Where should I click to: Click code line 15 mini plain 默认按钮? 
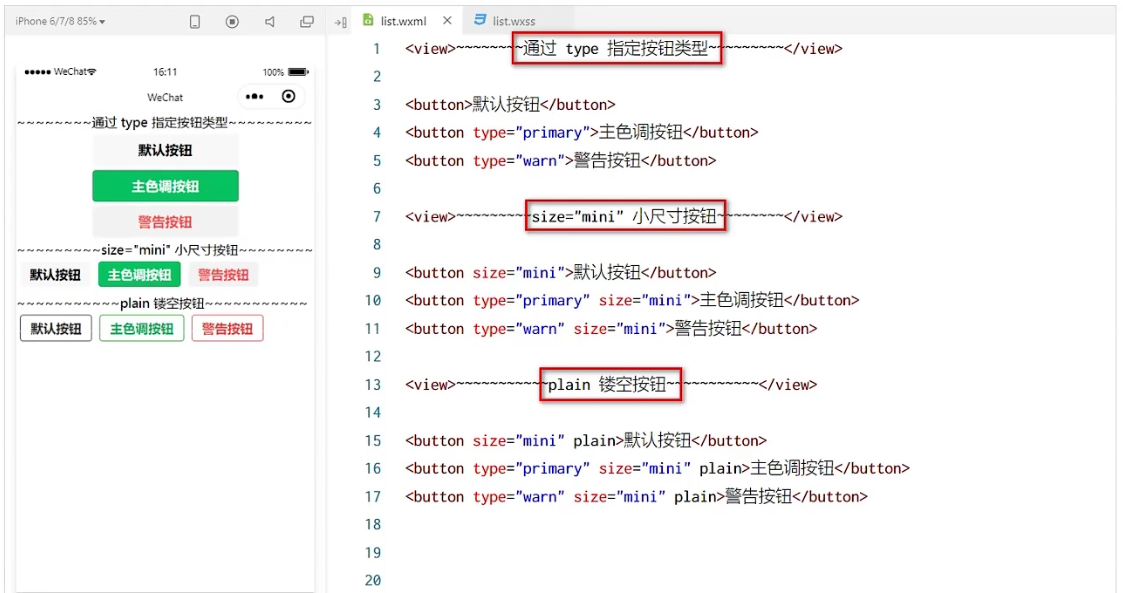(586, 440)
